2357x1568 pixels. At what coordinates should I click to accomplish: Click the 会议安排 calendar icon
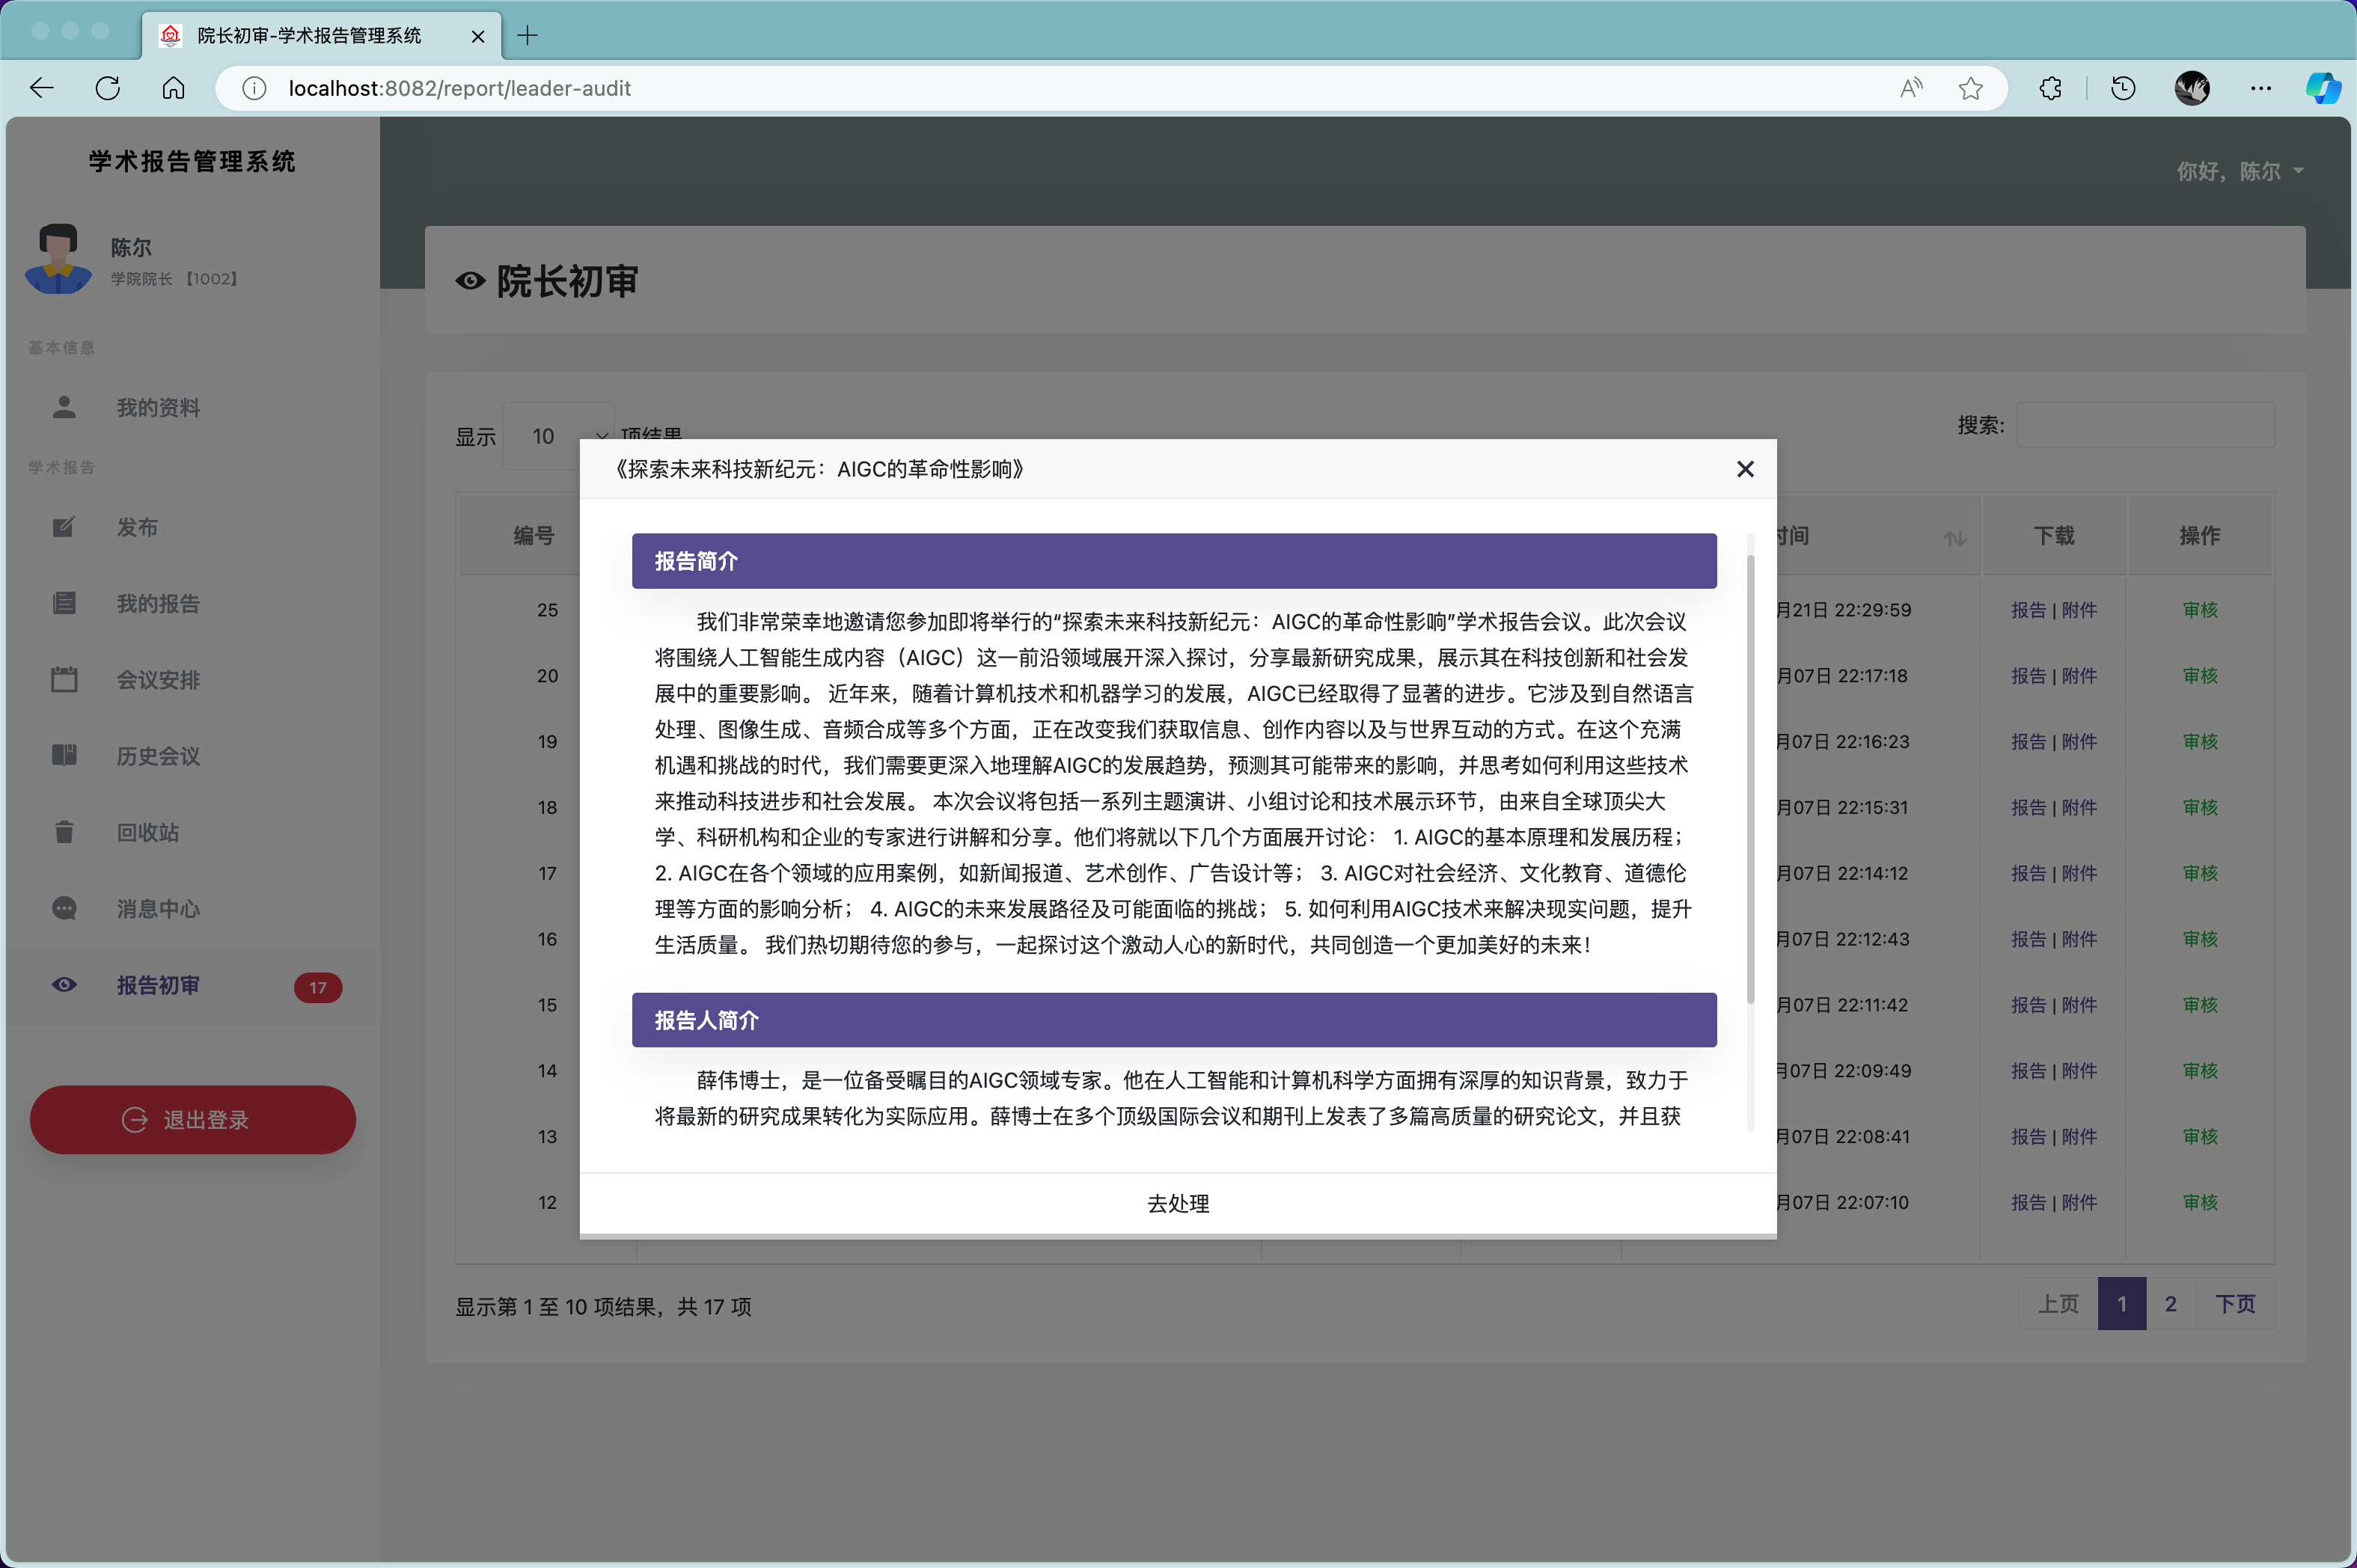(64, 679)
